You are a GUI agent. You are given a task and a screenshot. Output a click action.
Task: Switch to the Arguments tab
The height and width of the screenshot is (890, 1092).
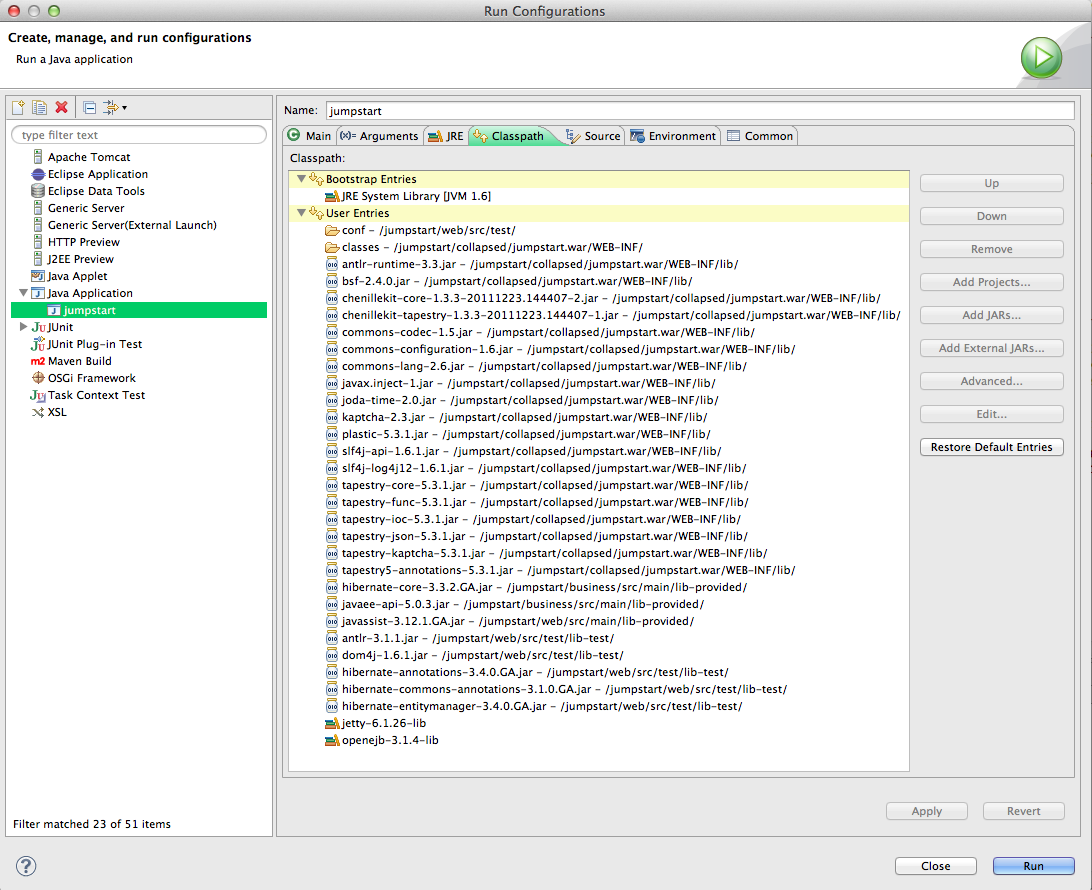click(380, 136)
